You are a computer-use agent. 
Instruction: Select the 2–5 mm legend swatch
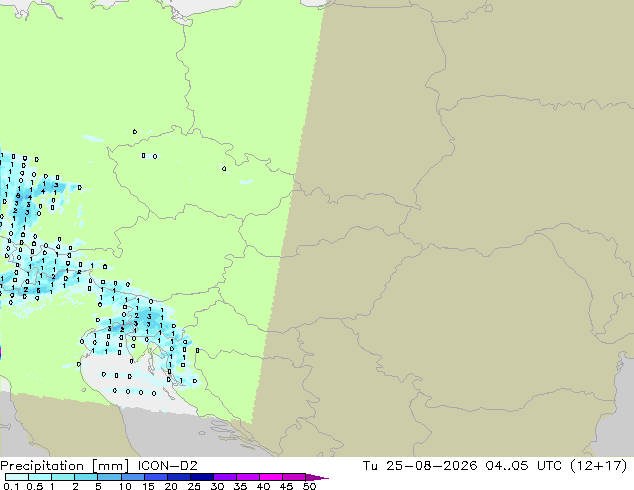[x=86, y=477]
